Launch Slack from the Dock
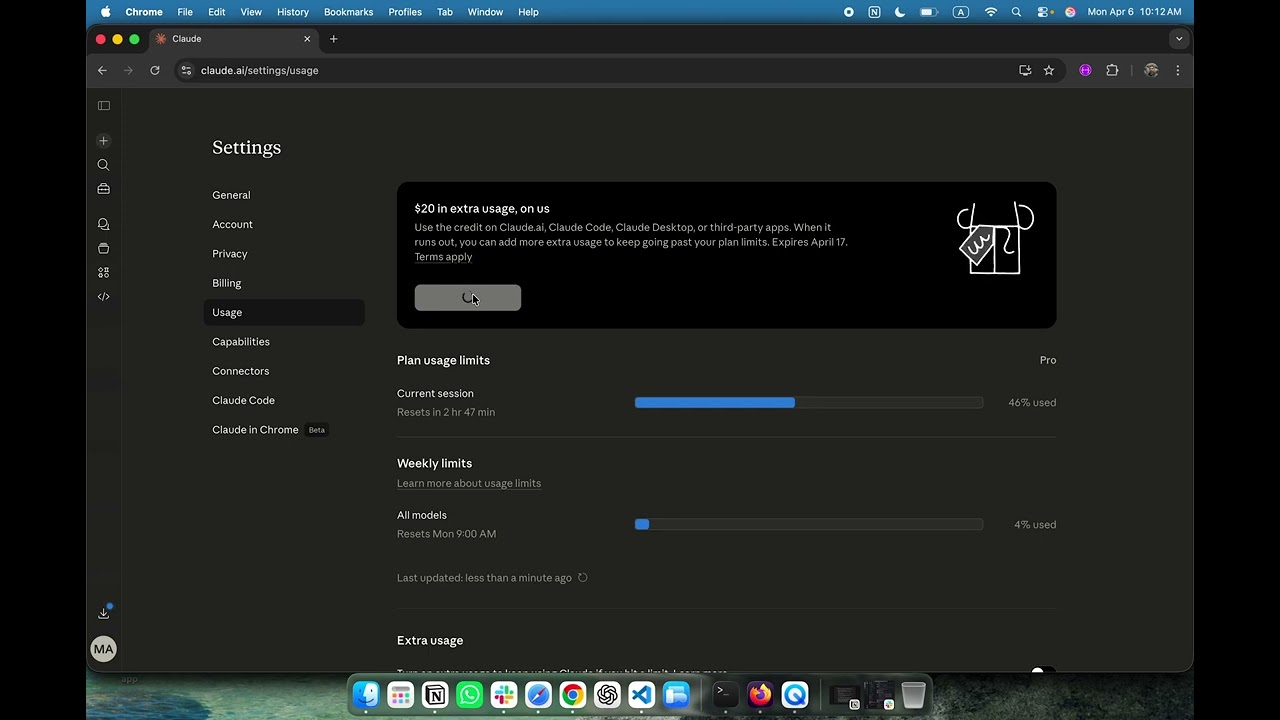Image resolution: width=1280 pixels, height=720 pixels. tap(504, 695)
